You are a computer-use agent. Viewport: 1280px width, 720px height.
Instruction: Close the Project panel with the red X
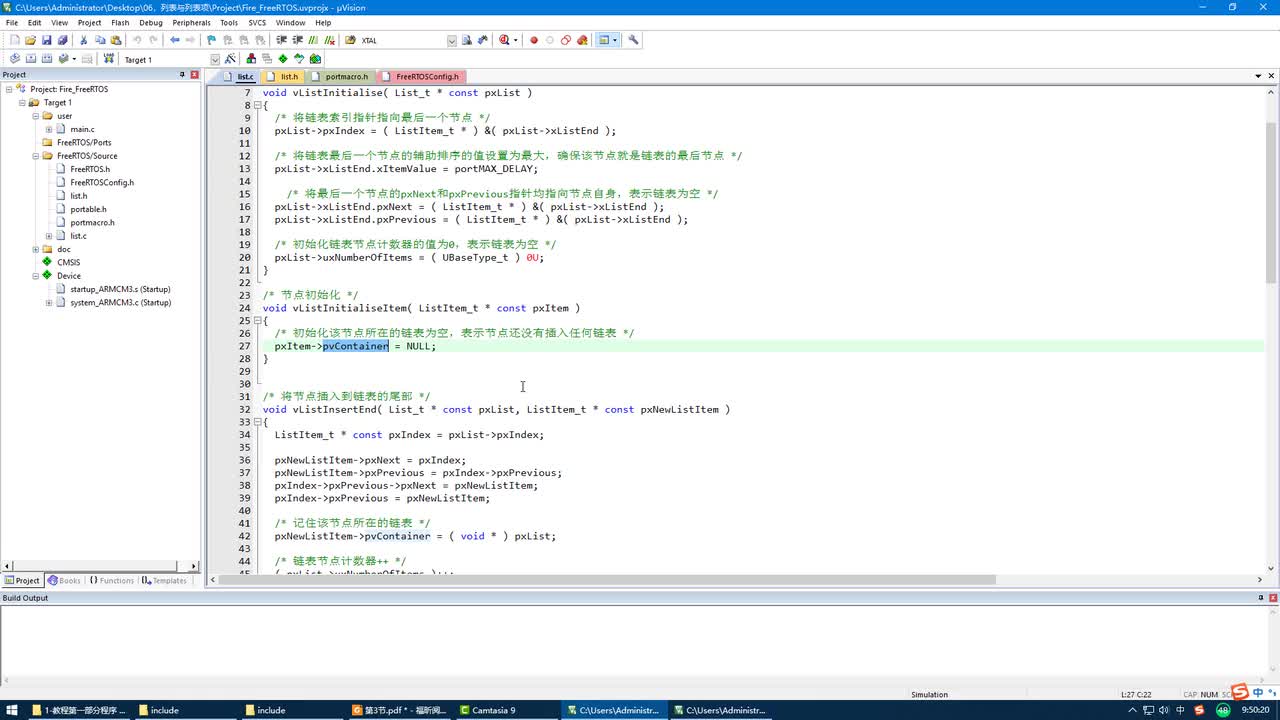click(195, 74)
